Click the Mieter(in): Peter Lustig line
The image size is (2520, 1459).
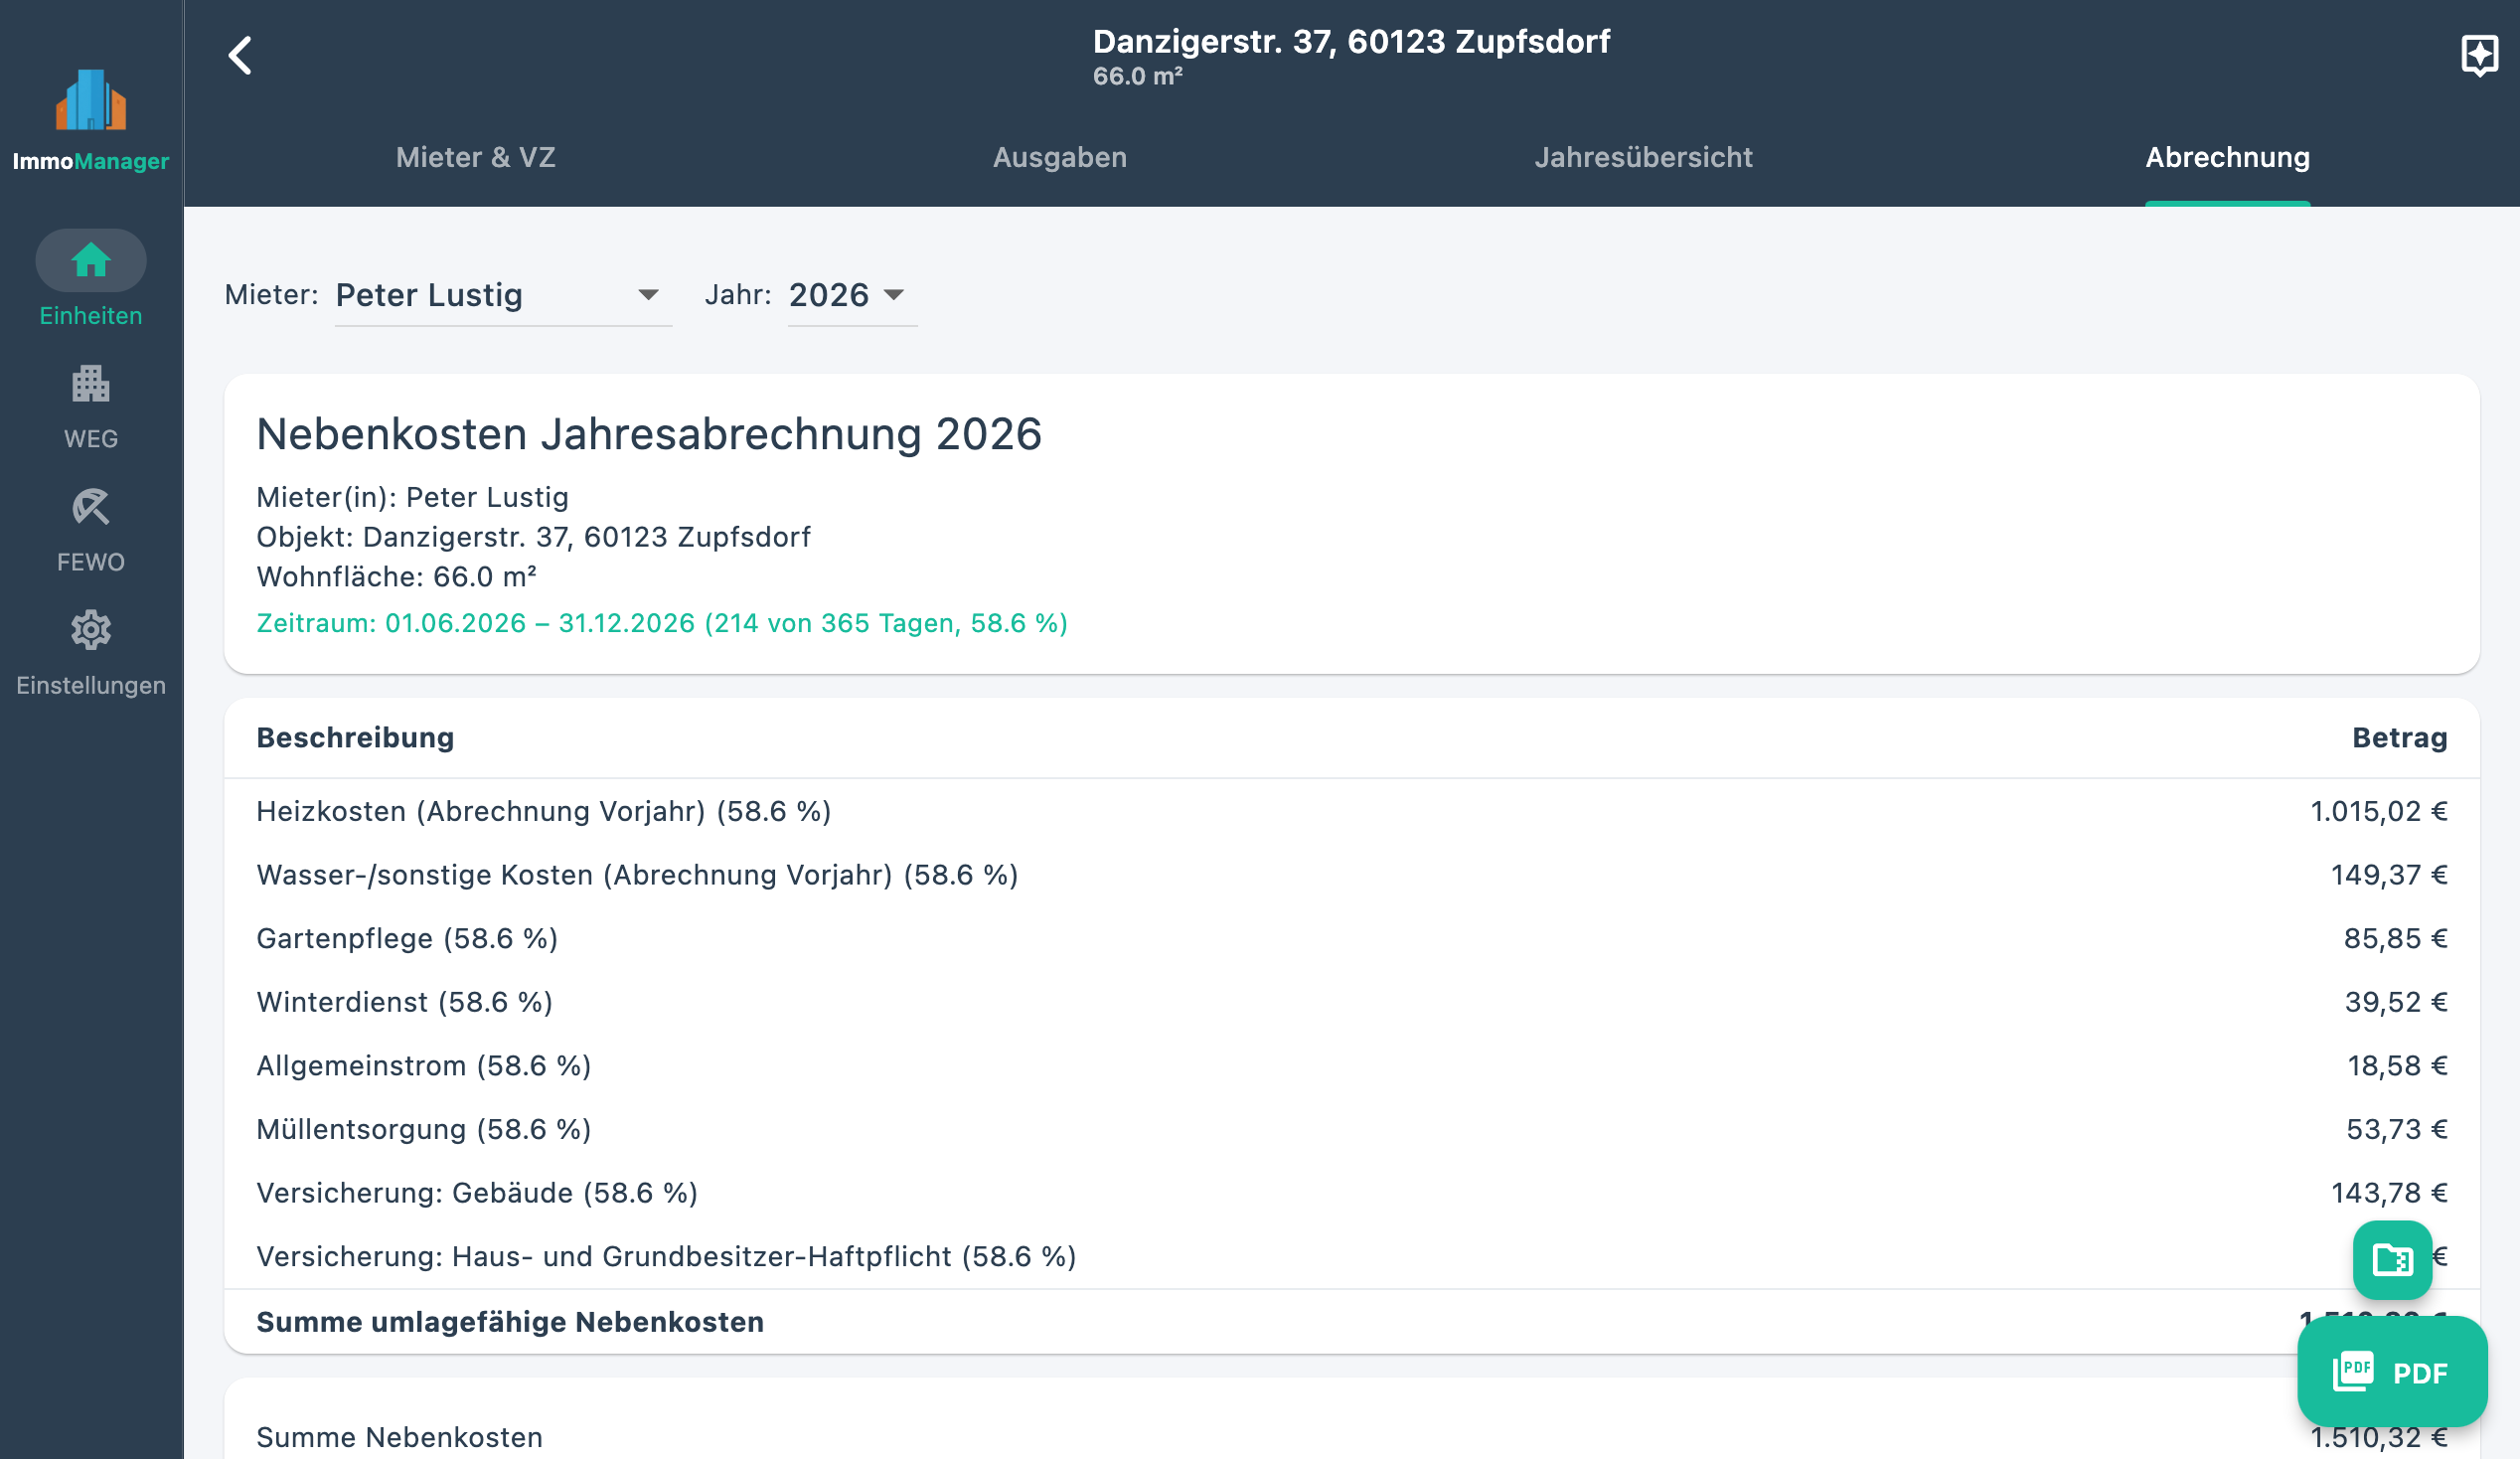[x=413, y=497]
